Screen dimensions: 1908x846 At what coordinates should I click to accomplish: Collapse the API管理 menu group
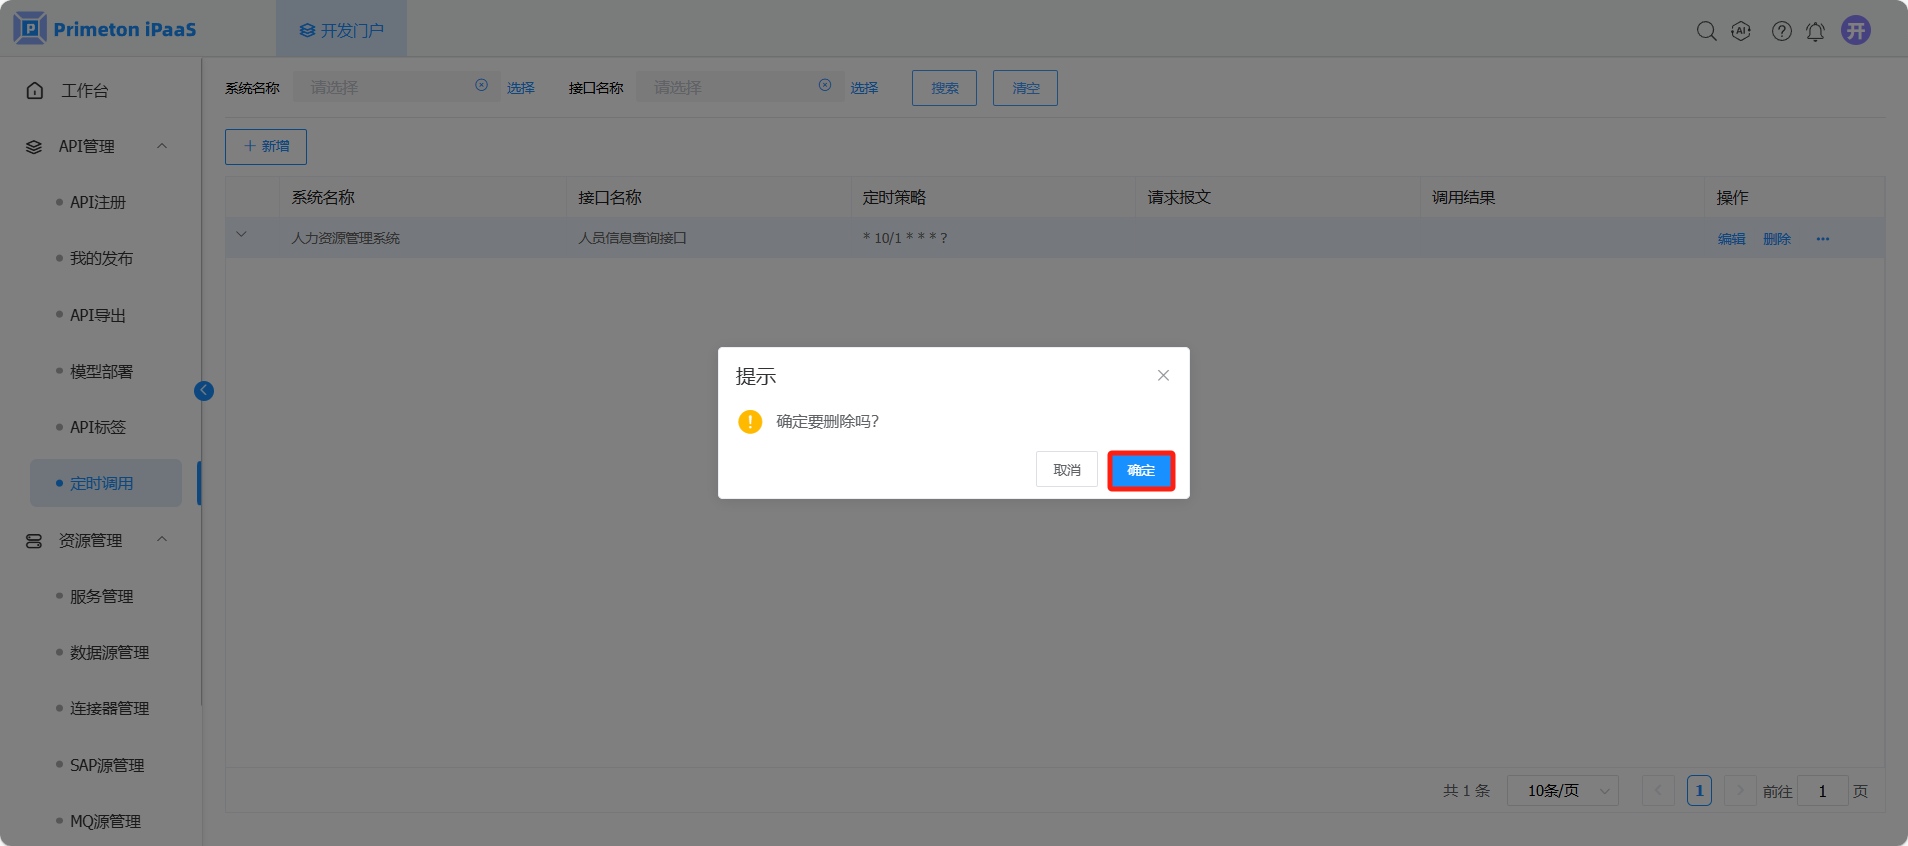point(162,146)
